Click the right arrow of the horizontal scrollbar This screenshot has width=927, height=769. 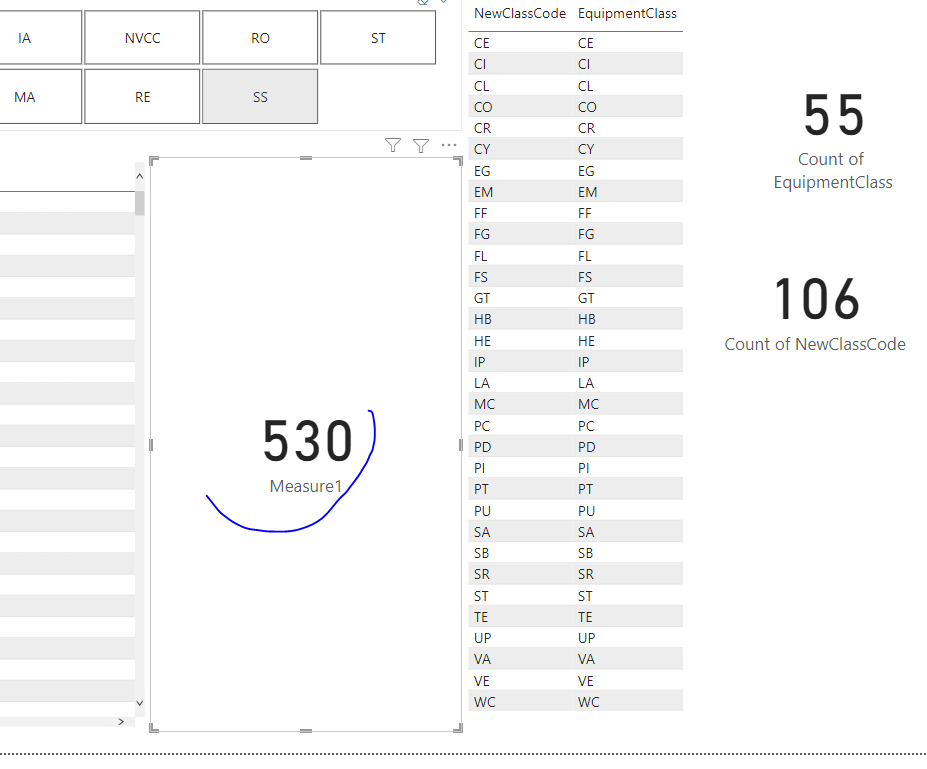(121, 722)
